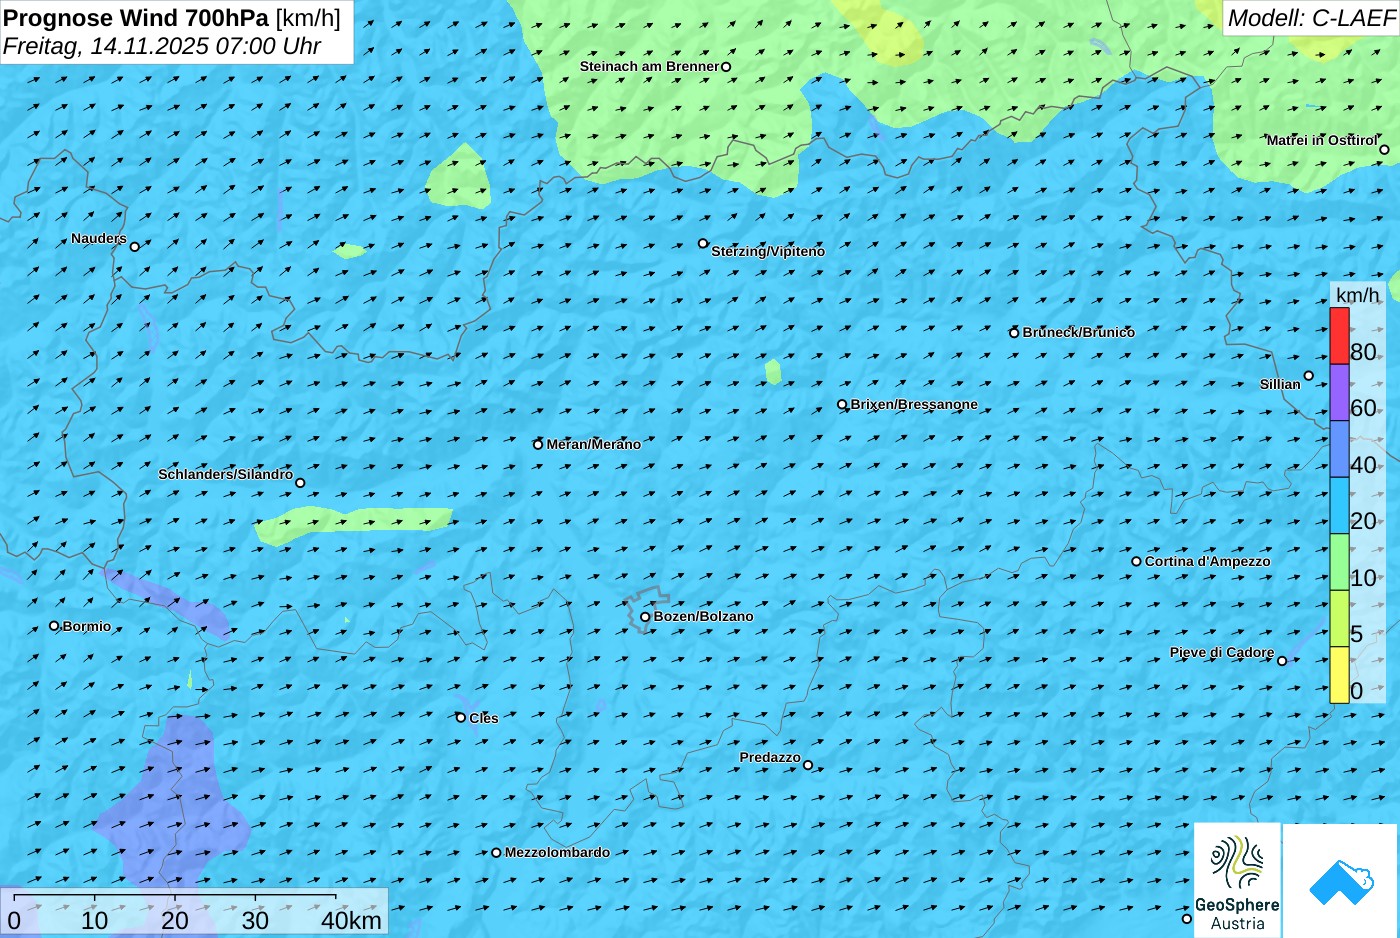Click the blue cloud arrow logo
Screen dimensions: 1400x938
tap(1341, 880)
